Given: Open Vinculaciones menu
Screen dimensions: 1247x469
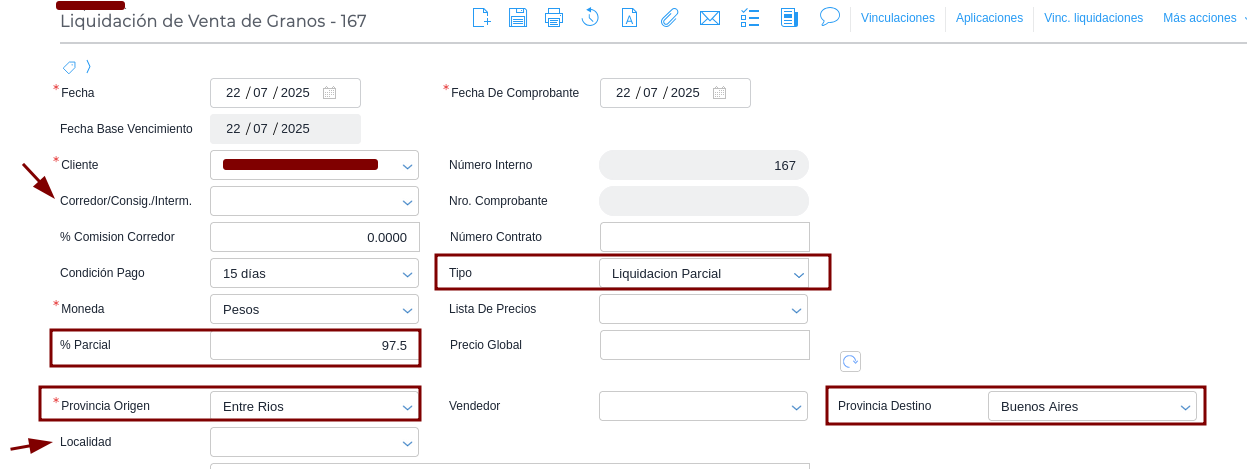Looking at the screenshot, I should (x=897, y=18).
